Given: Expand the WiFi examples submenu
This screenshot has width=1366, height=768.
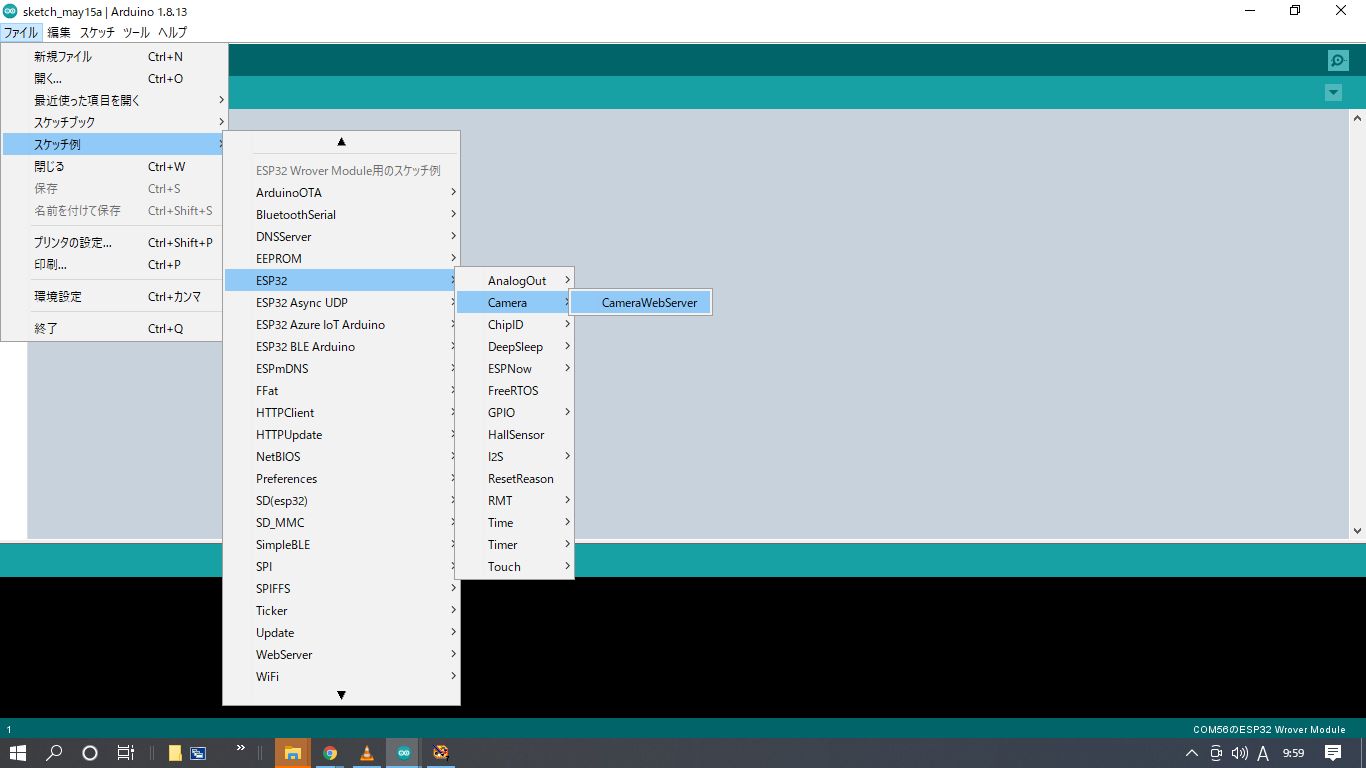Looking at the screenshot, I should (x=340, y=677).
